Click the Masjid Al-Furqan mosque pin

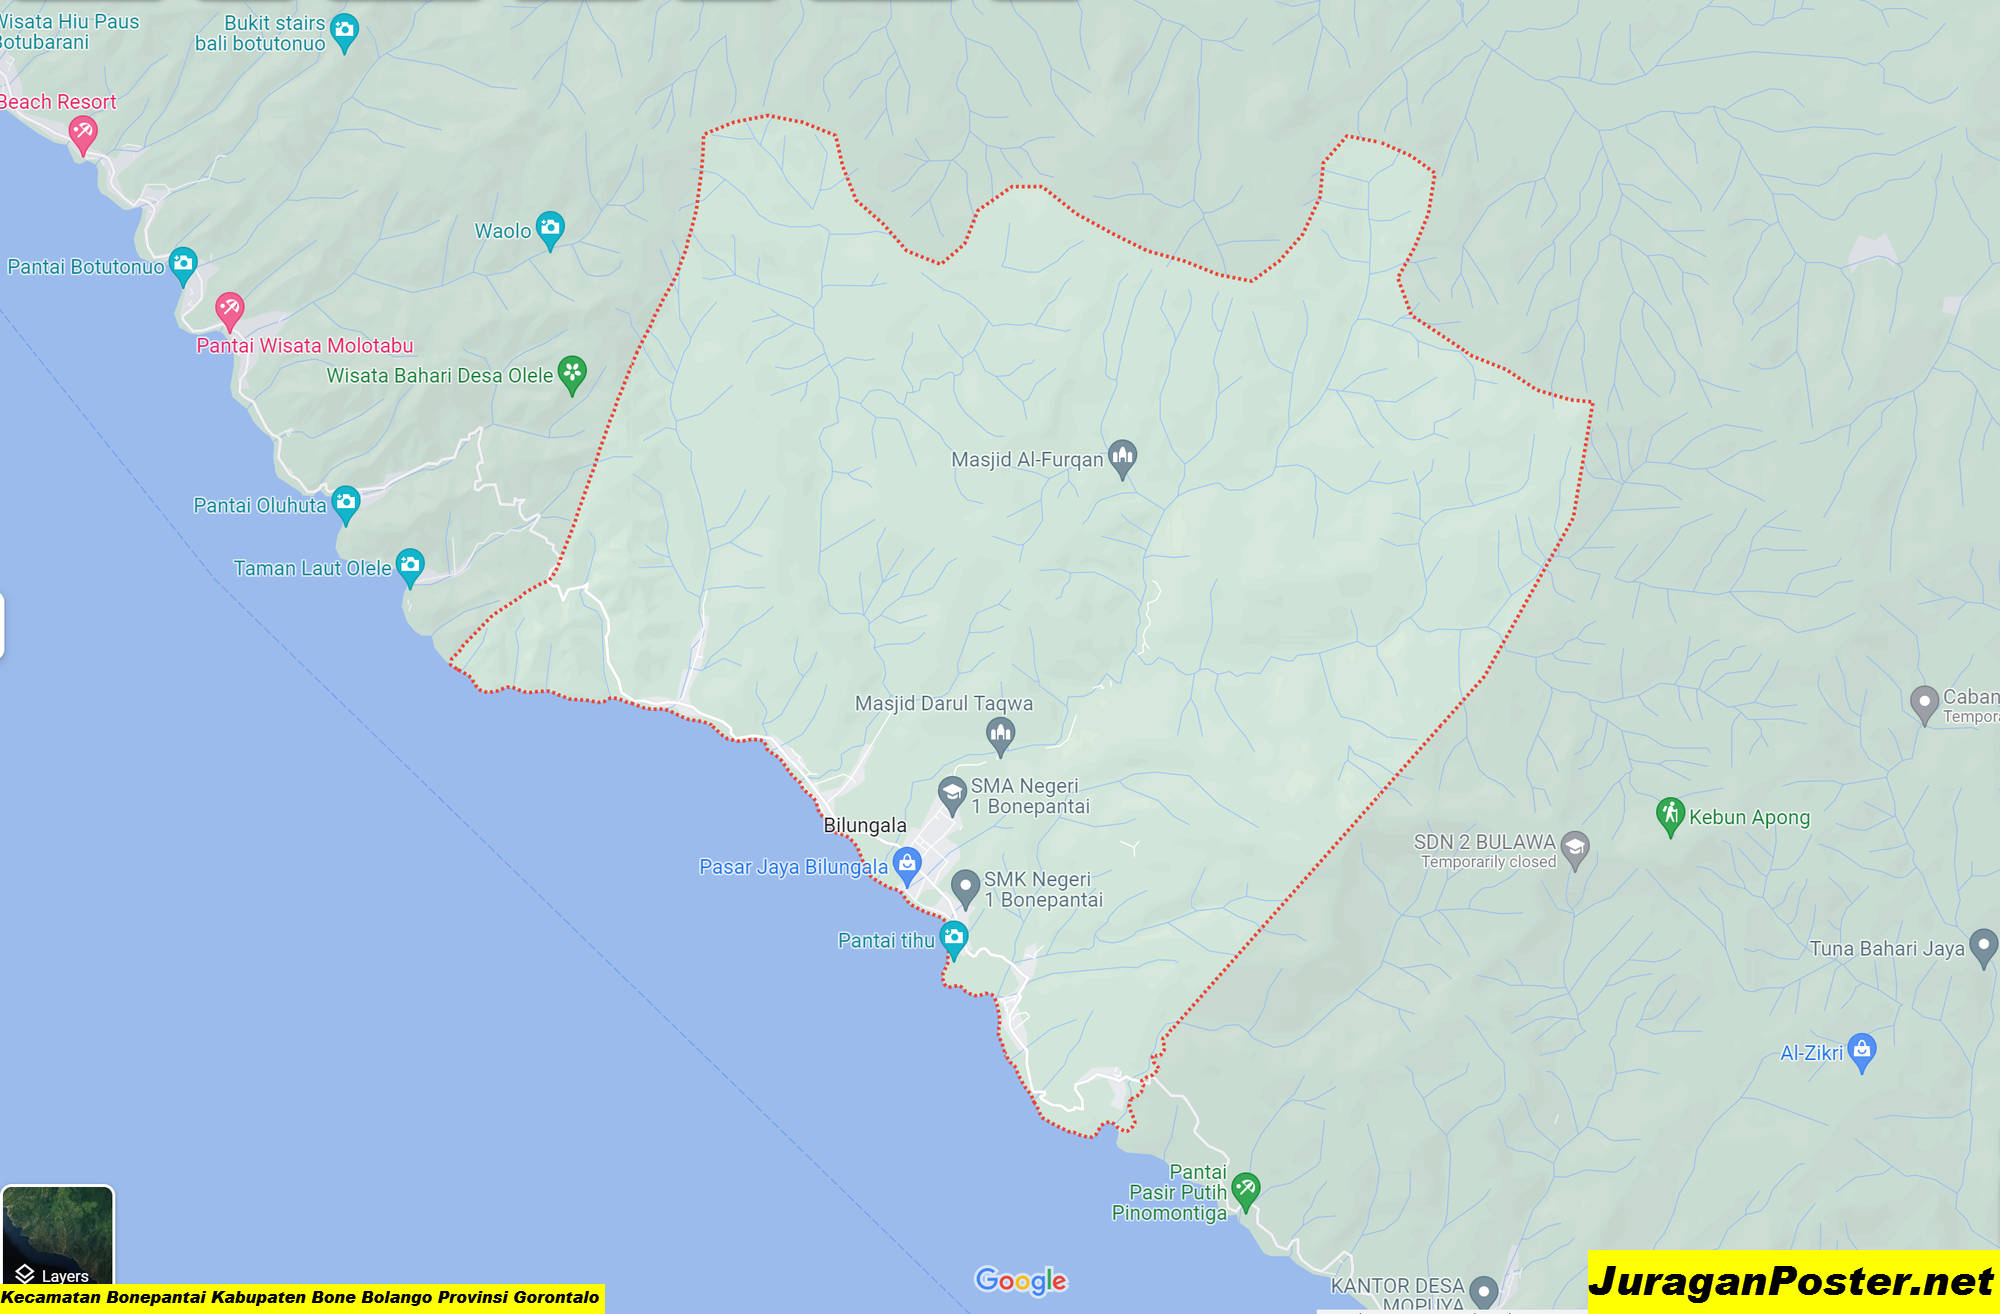point(1122,459)
